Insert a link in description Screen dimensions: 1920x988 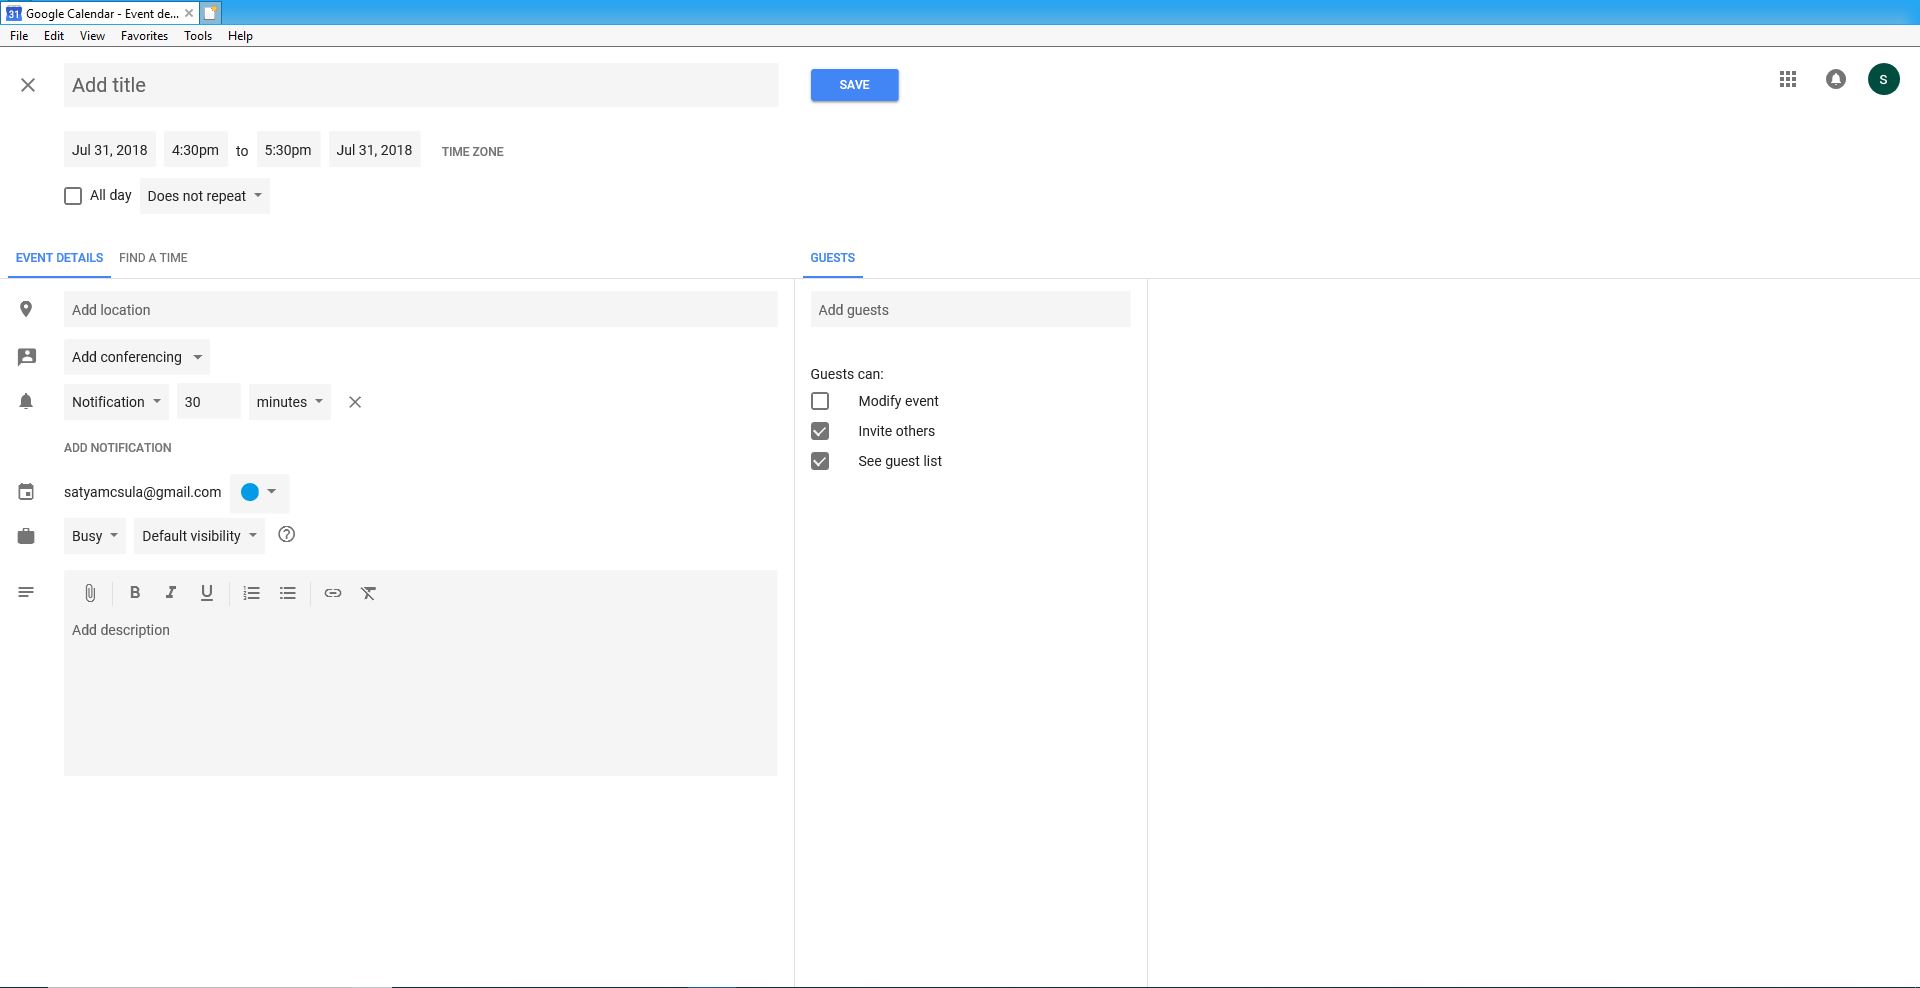tap(333, 593)
